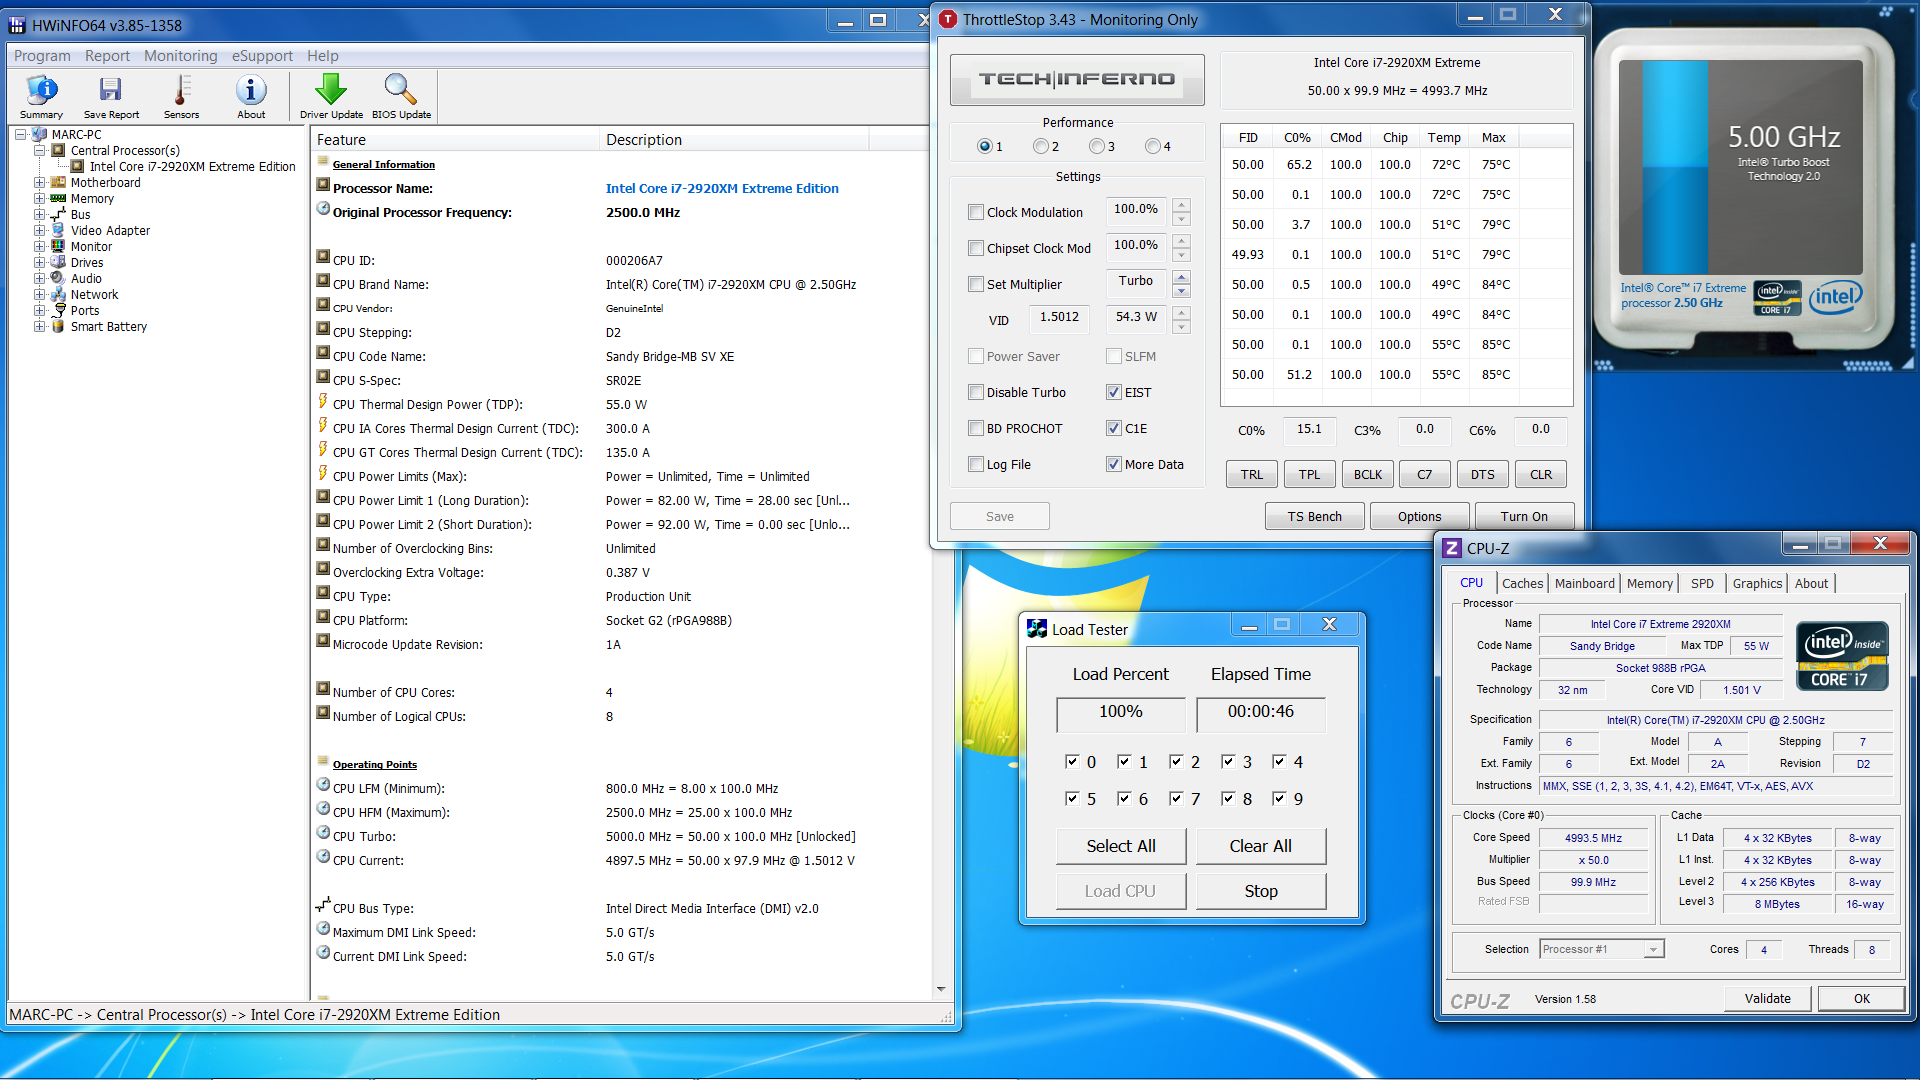Expand the Bus tree node
Screen dimensions: 1920x1080
(x=39, y=214)
